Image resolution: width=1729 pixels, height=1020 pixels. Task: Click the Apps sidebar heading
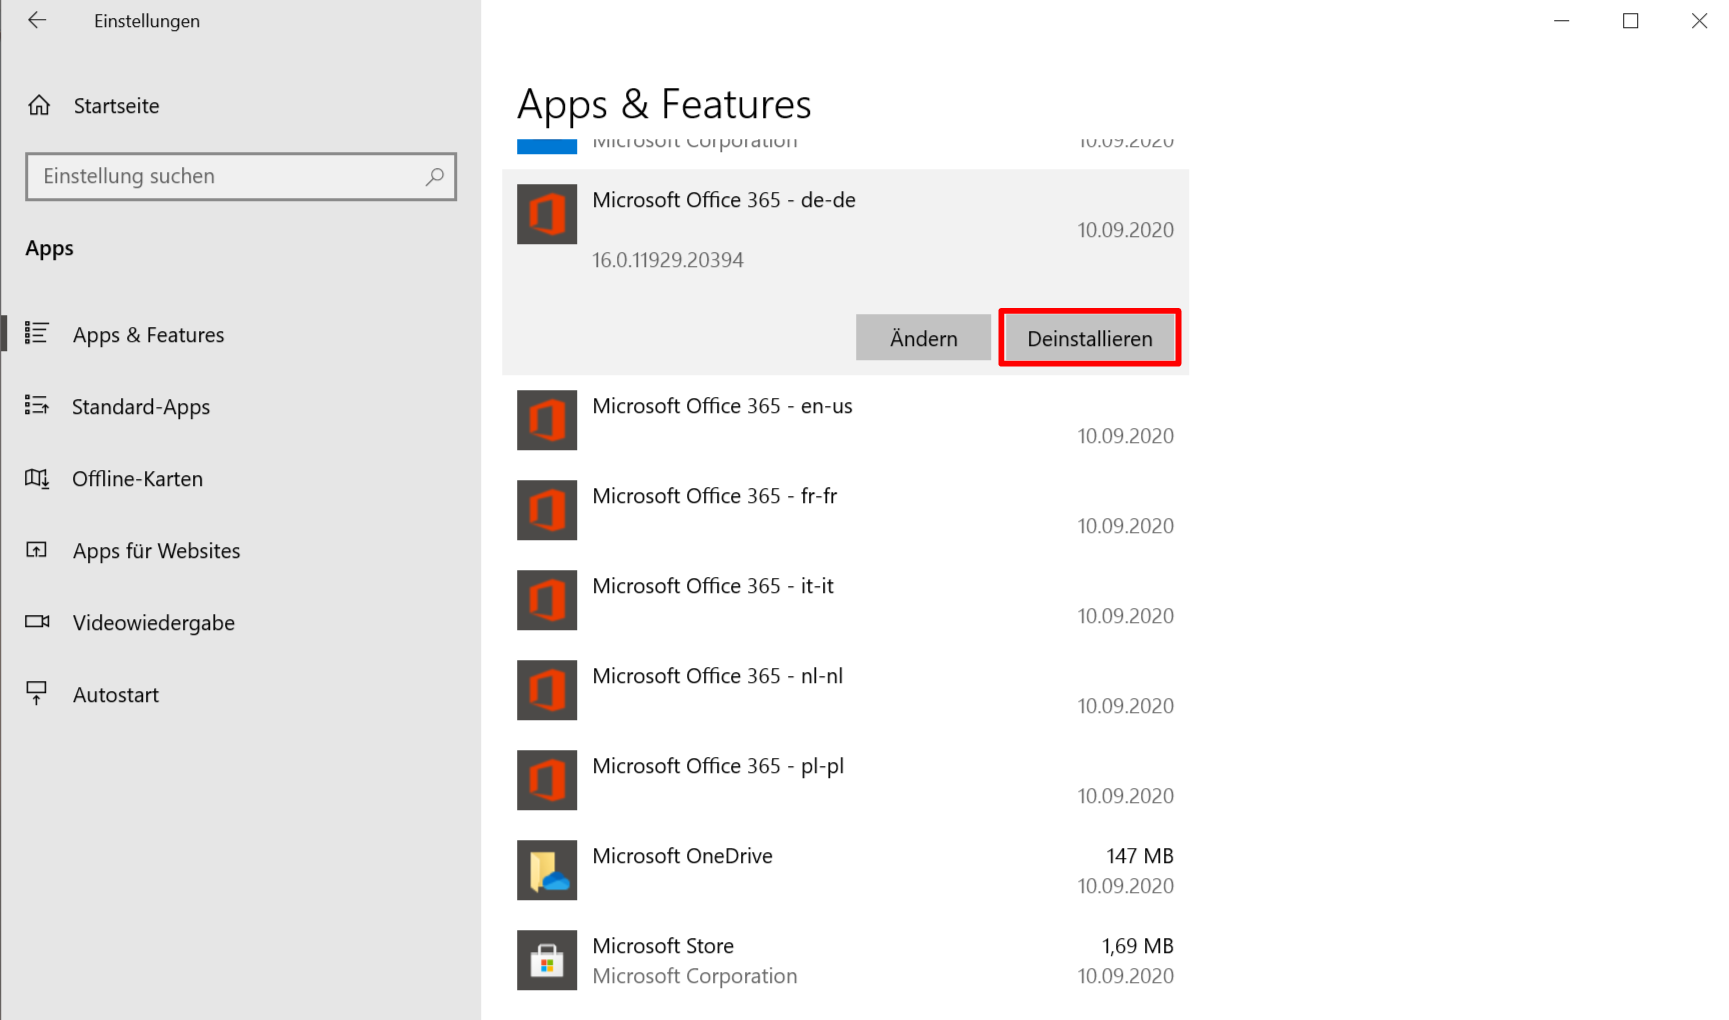[x=50, y=248]
